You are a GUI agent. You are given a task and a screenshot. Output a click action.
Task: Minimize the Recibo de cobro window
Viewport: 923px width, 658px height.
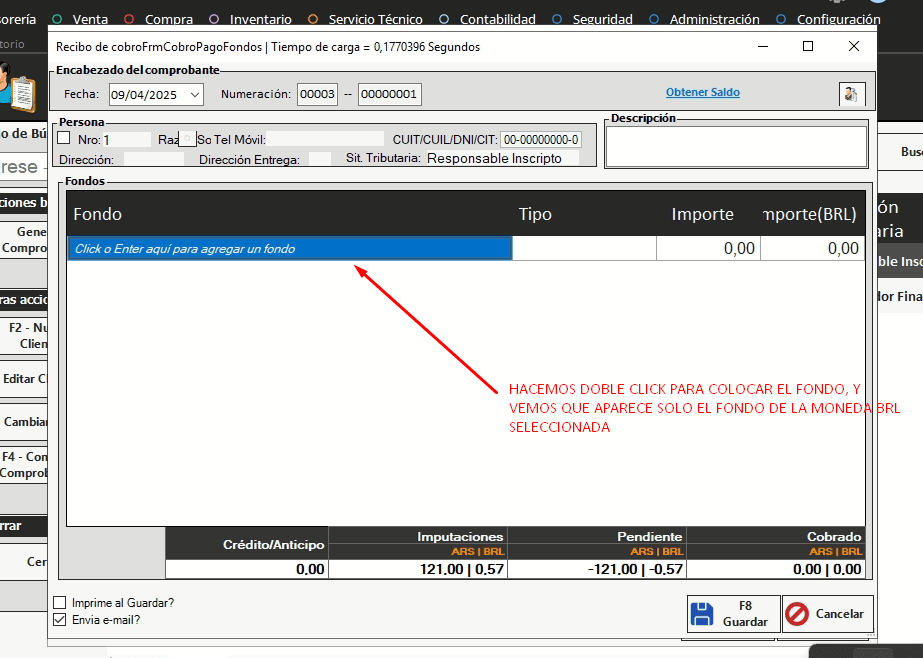point(763,46)
